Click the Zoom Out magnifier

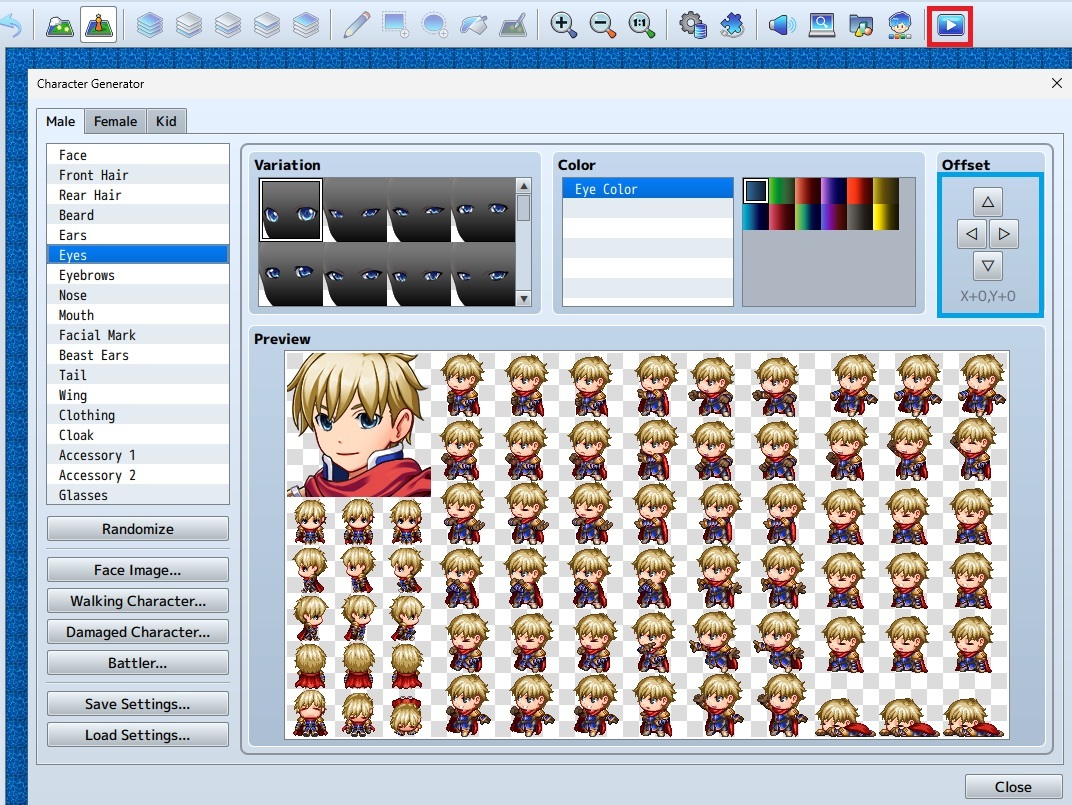pyautogui.click(x=603, y=26)
